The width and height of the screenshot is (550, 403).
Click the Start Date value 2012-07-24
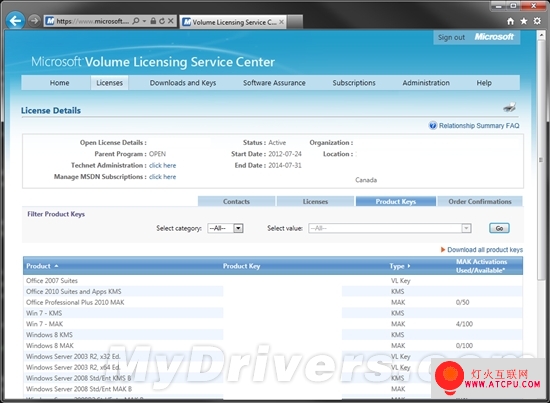coord(285,154)
